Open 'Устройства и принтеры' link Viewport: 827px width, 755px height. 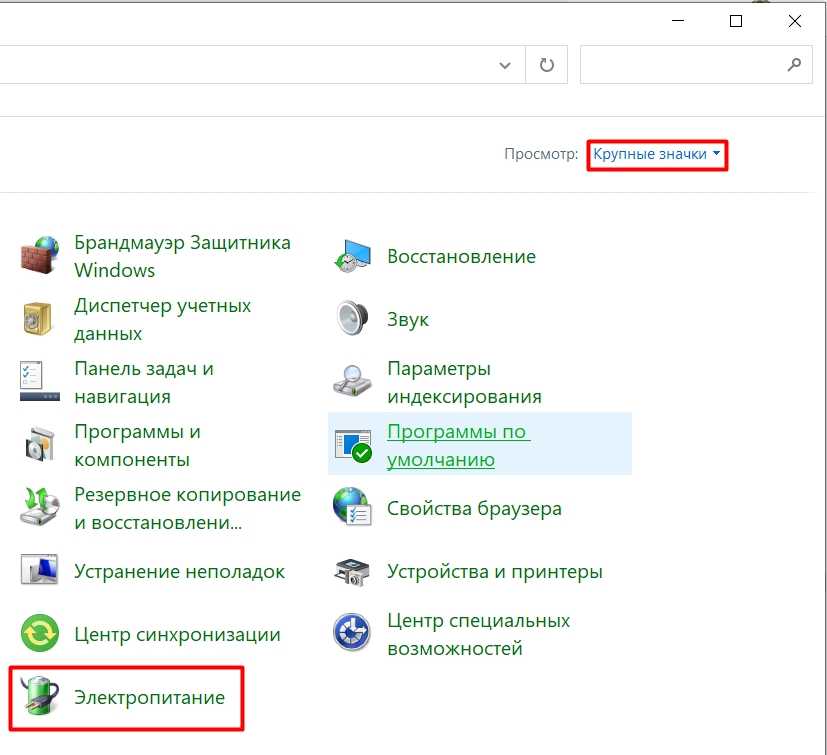point(495,571)
